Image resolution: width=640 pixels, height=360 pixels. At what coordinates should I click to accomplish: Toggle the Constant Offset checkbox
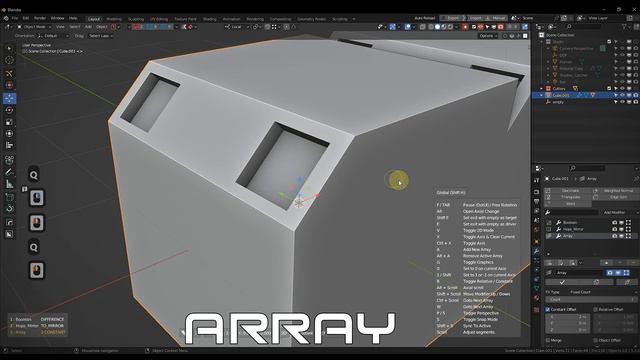(548, 309)
